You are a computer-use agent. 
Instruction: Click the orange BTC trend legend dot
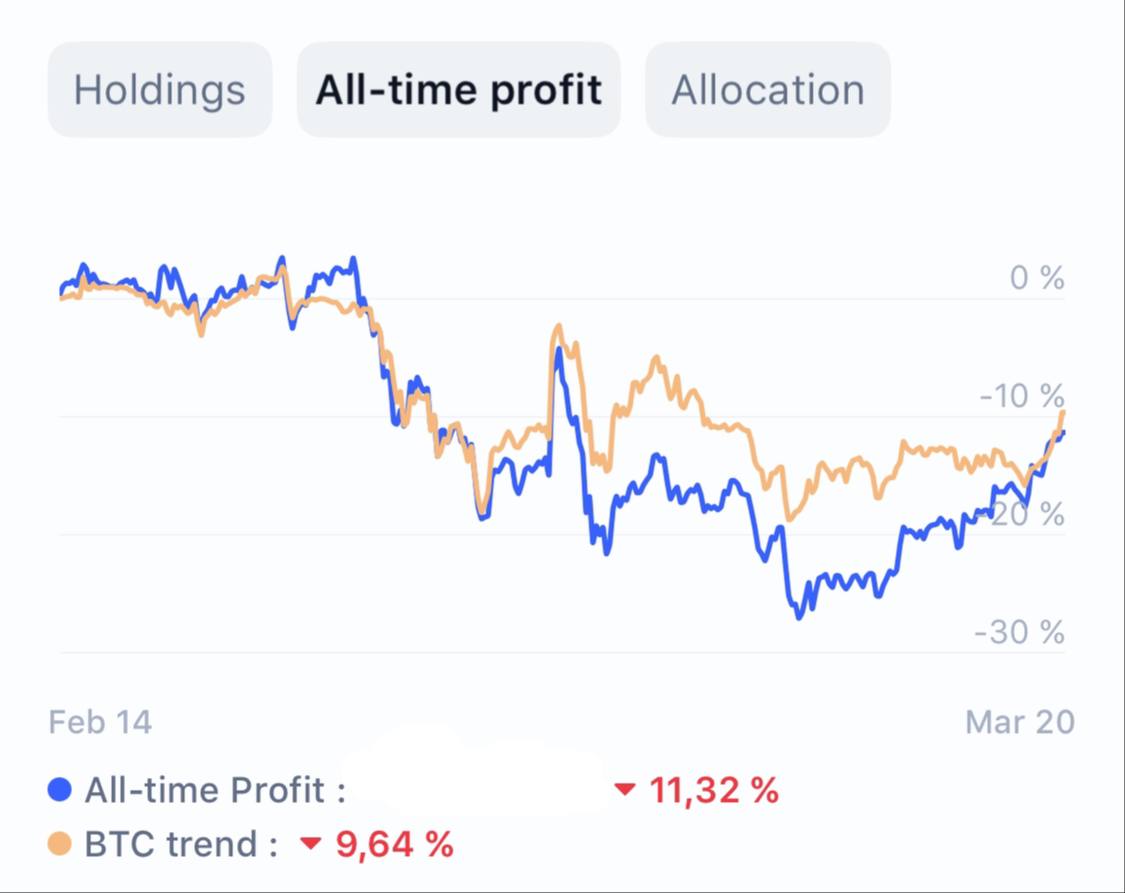pos(60,844)
